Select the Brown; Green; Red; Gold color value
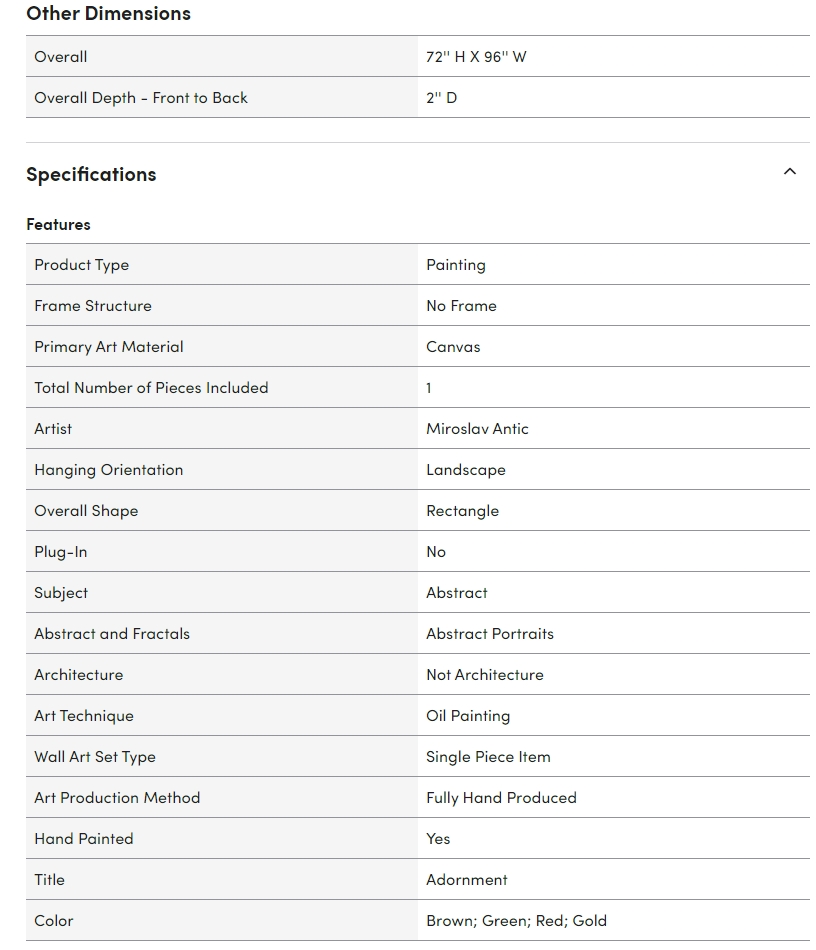 [516, 921]
